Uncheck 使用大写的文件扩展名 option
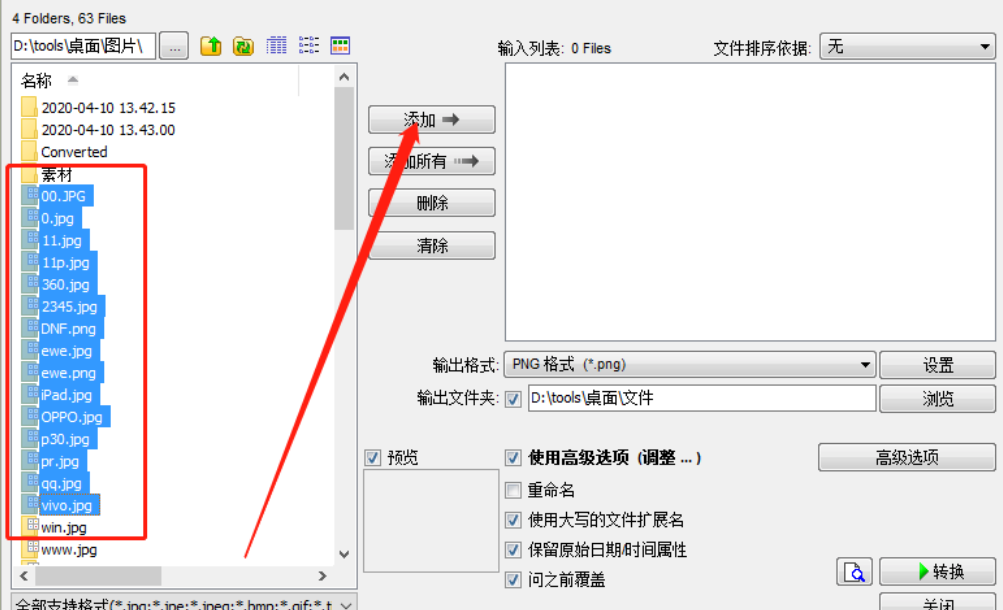 pos(513,520)
